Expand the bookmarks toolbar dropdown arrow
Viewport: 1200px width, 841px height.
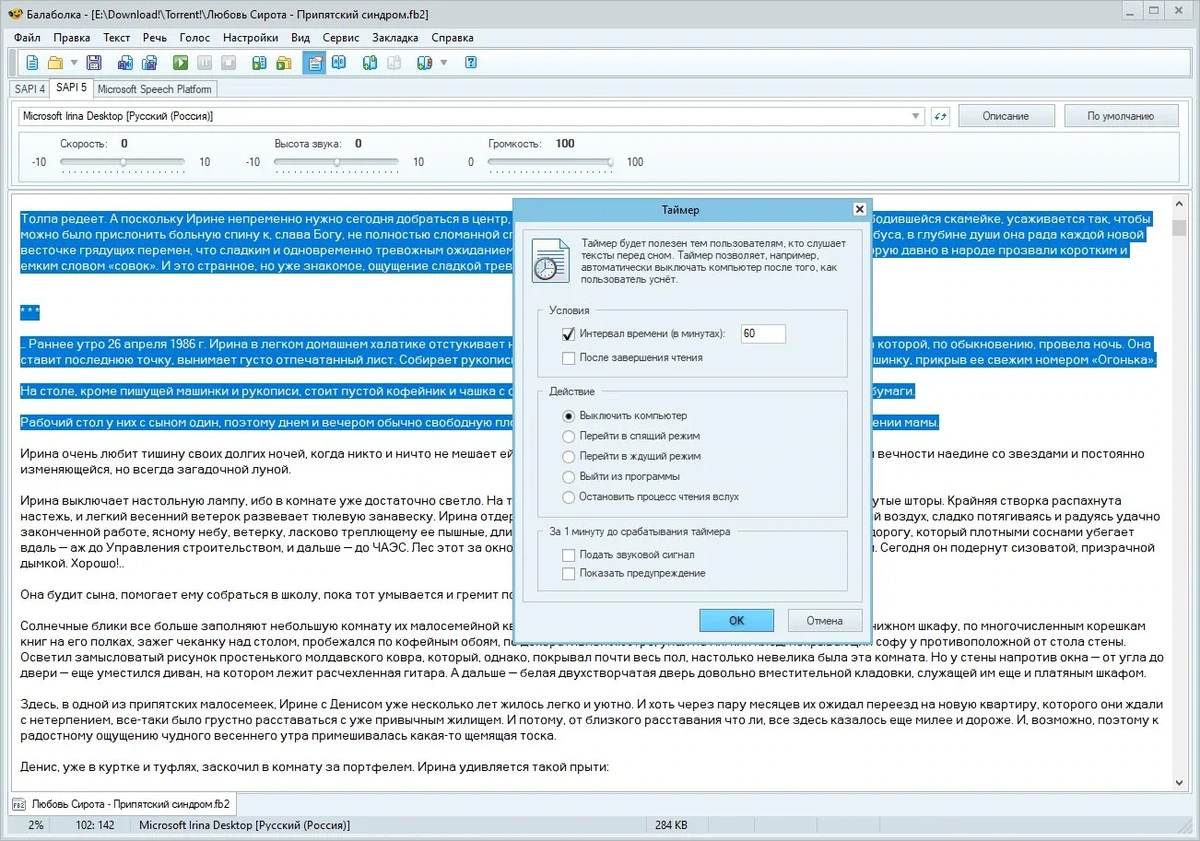[444, 63]
